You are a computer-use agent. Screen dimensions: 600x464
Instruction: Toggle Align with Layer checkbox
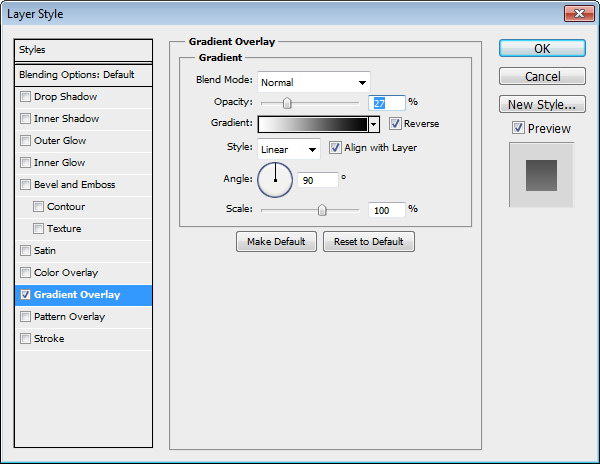point(335,148)
